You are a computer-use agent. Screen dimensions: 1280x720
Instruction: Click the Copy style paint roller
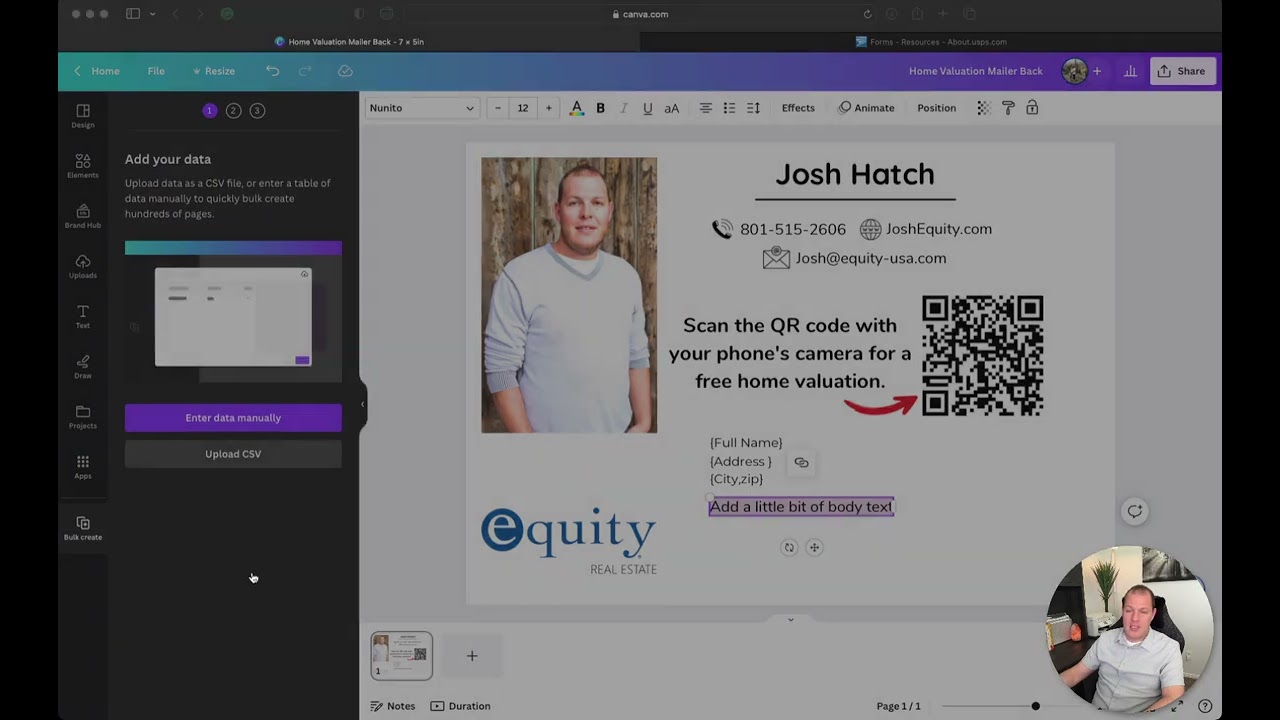[x=1008, y=108]
